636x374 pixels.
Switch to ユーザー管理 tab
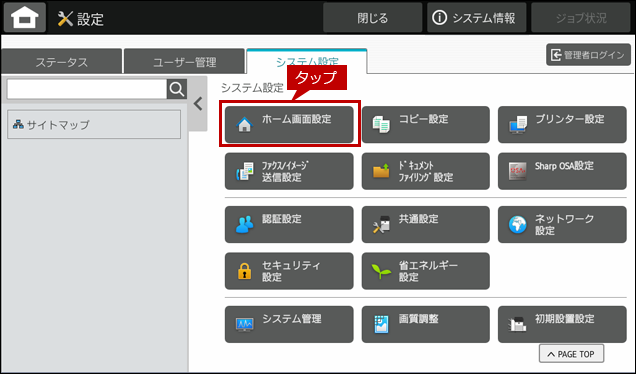pos(184,62)
